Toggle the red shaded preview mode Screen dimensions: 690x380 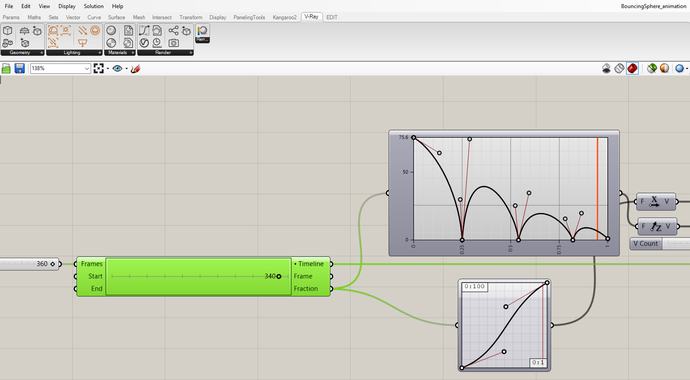coord(632,69)
